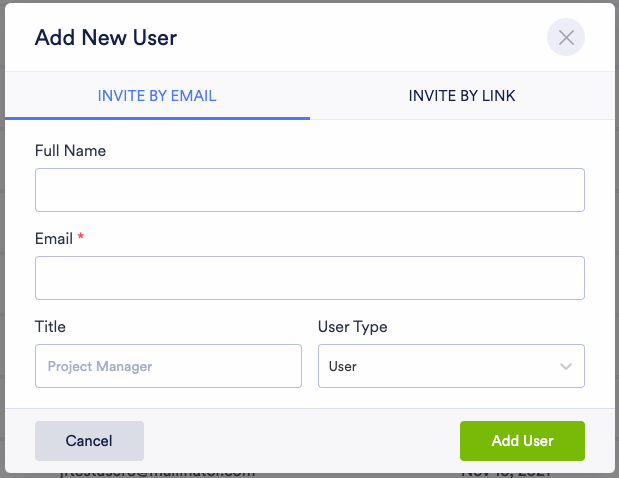619x478 pixels.
Task: Click the mailinator email behind the dialog
Action: pos(155,471)
